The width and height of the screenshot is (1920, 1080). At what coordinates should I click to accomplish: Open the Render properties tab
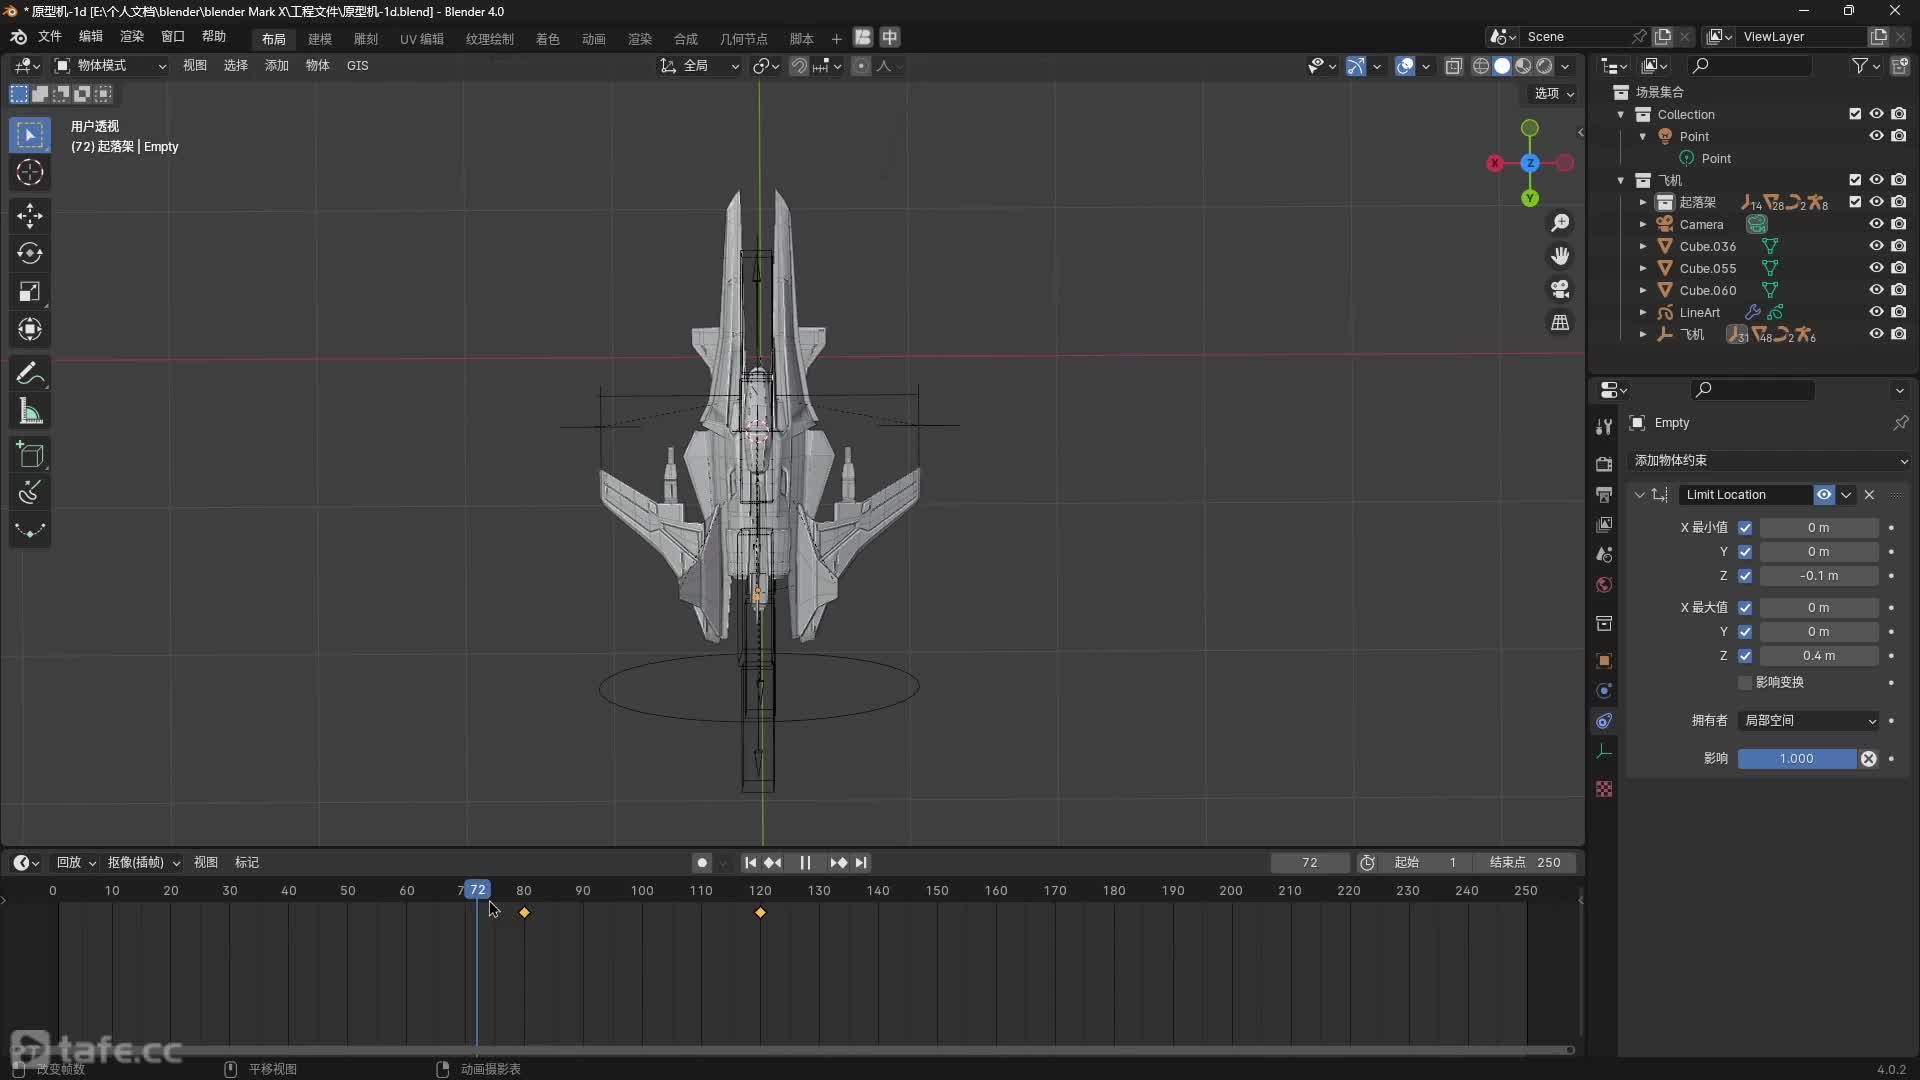1604,464
